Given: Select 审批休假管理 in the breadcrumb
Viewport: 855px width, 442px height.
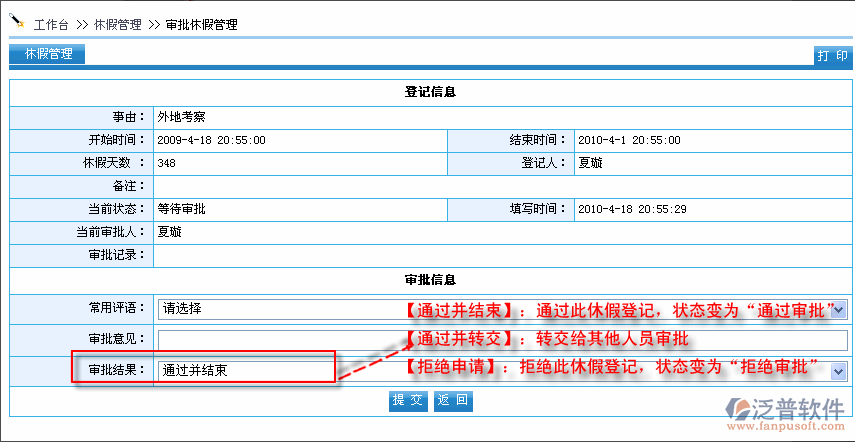Looking at the screenshot, I should (201, 24).
